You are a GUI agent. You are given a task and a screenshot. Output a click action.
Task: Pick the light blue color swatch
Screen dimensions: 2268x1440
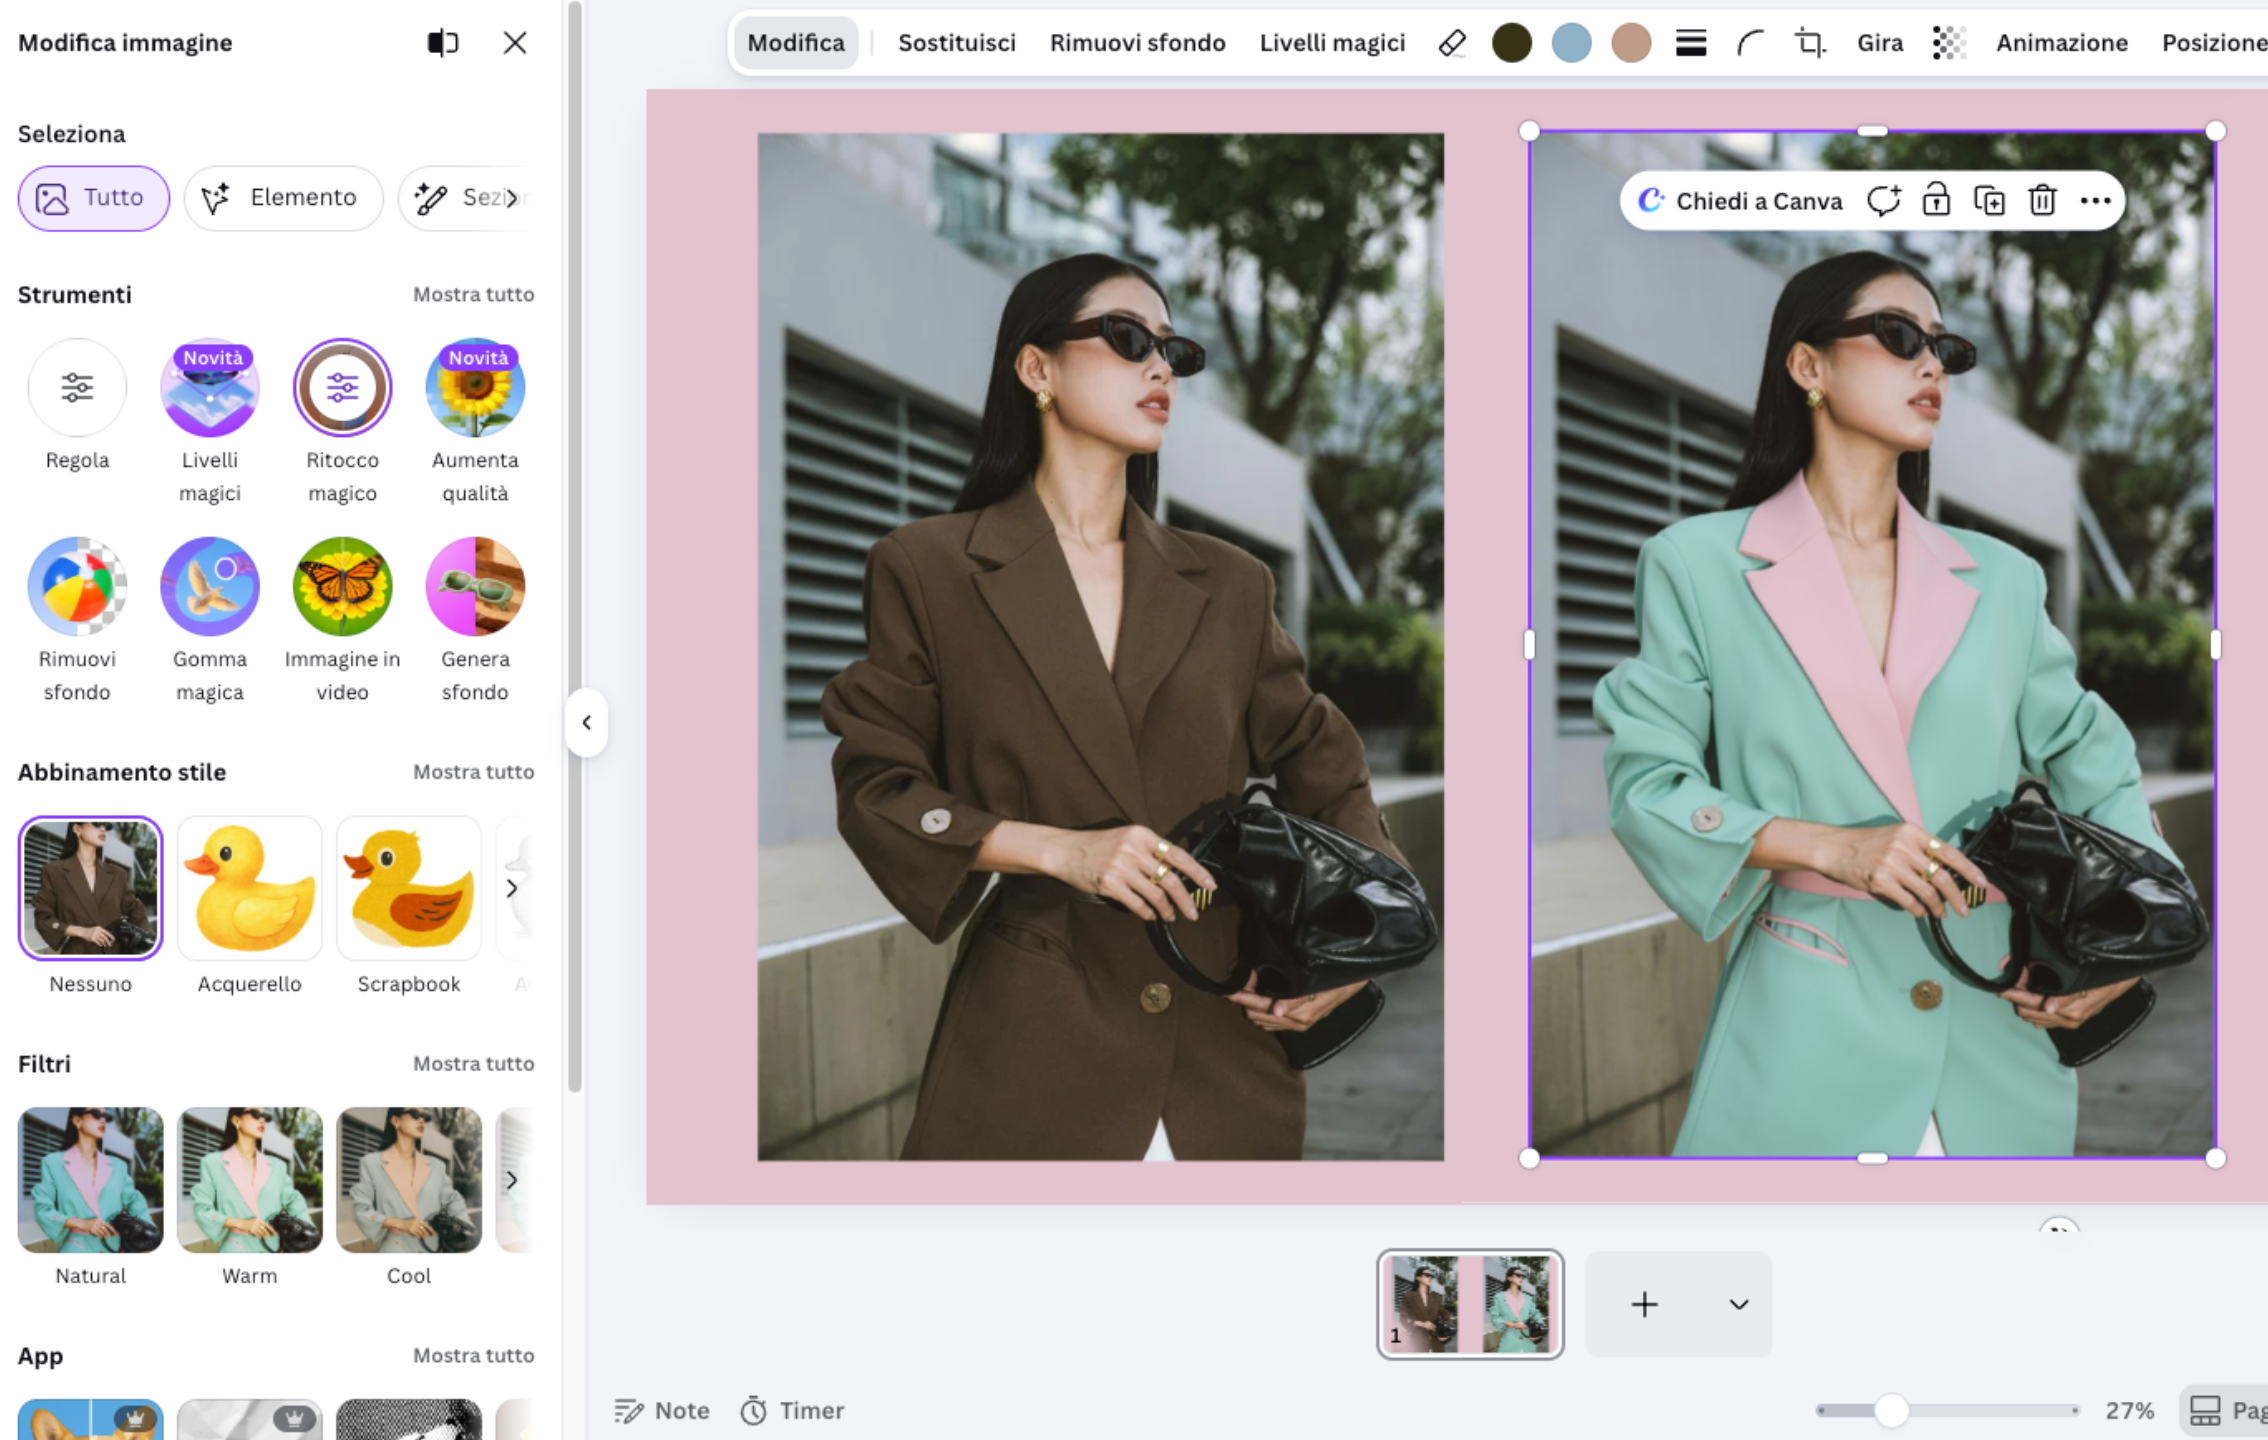1571,43
